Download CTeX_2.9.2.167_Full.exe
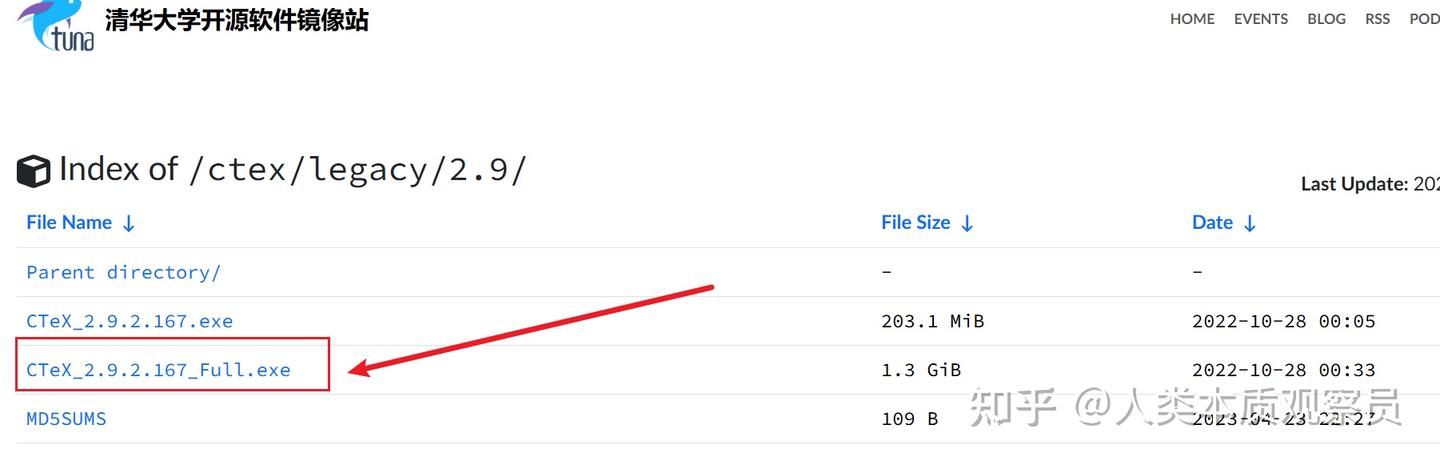Image resolution: width=1440 pixels, height=465 pixels. pyautogui.click(x=158, y=370)
